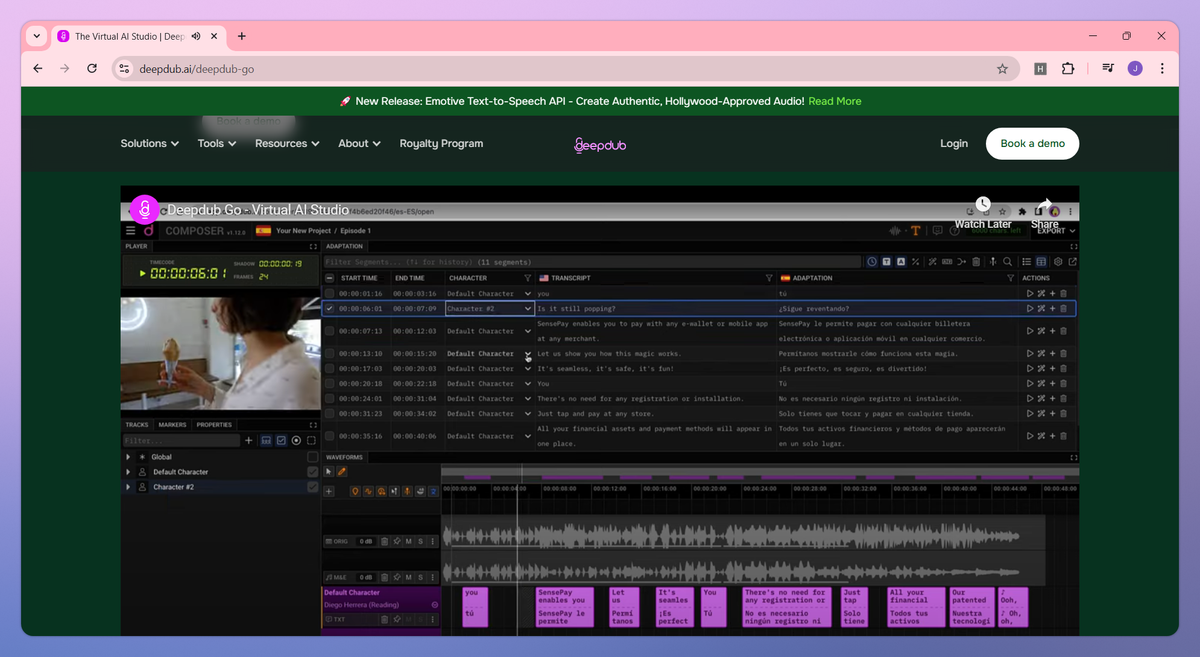
Task: Maximize the Player panel
Action: pyautogui.click(x=312, y=246)
